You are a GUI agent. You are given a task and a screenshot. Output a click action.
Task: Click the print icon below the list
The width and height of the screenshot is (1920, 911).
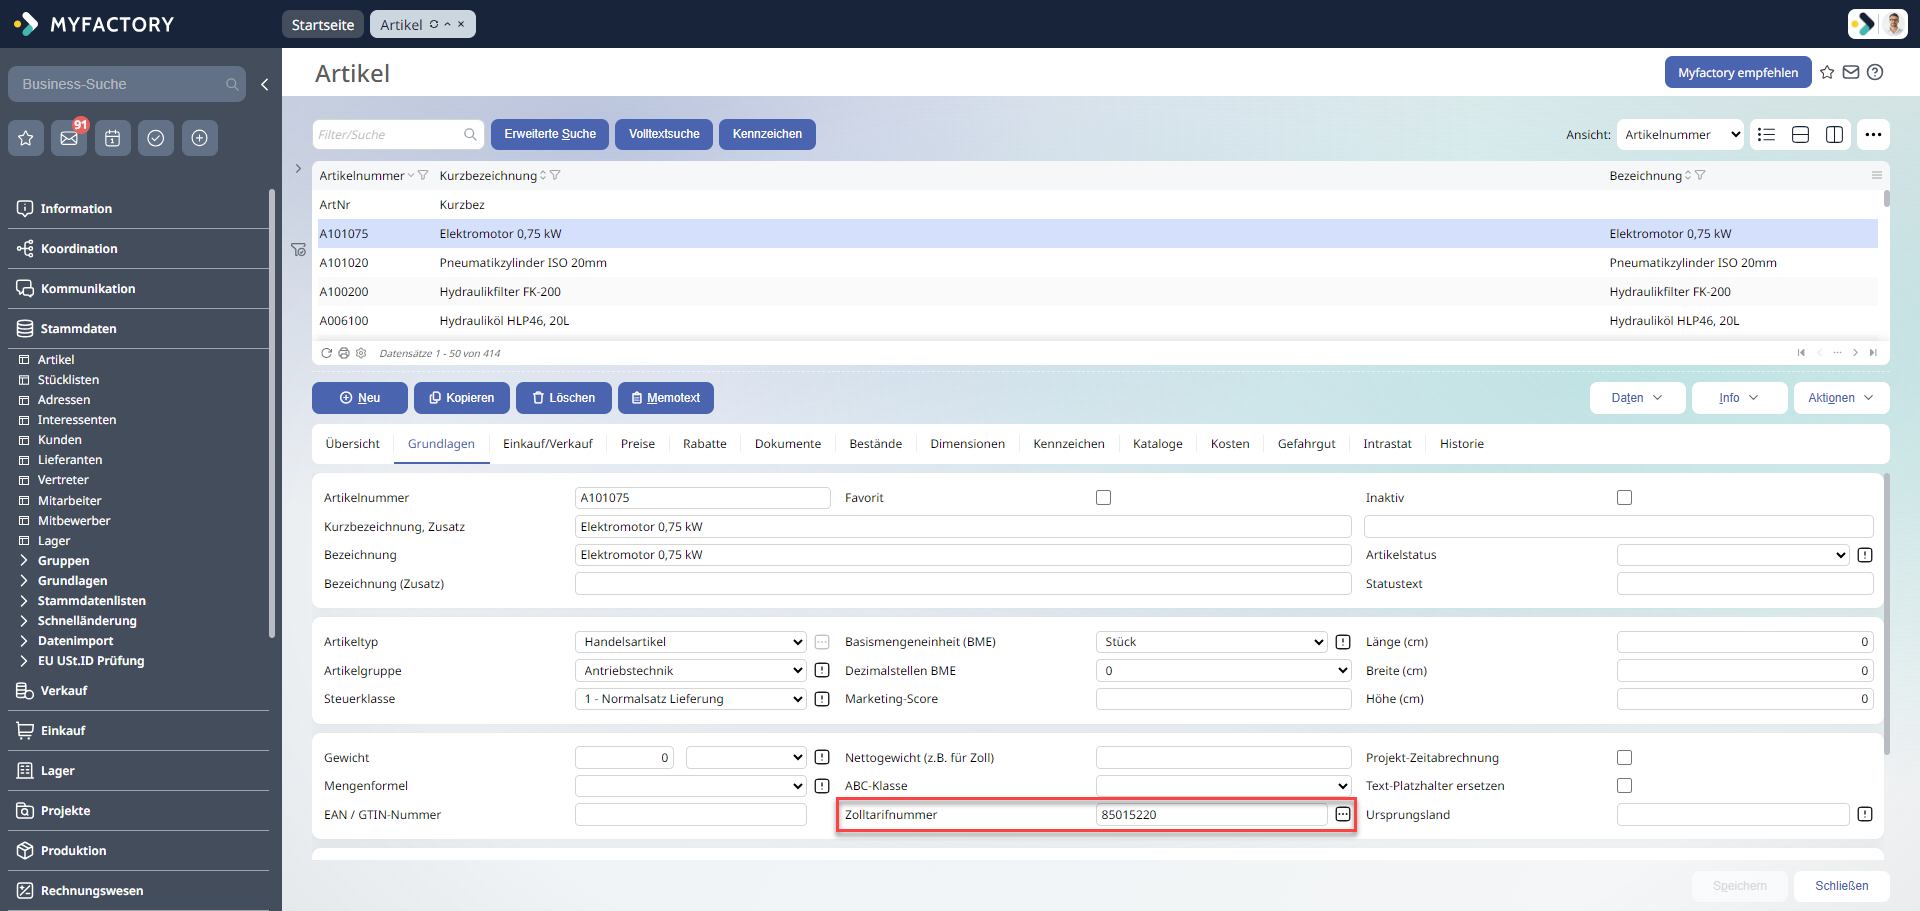pyautogui.click(x=344, y=353)
